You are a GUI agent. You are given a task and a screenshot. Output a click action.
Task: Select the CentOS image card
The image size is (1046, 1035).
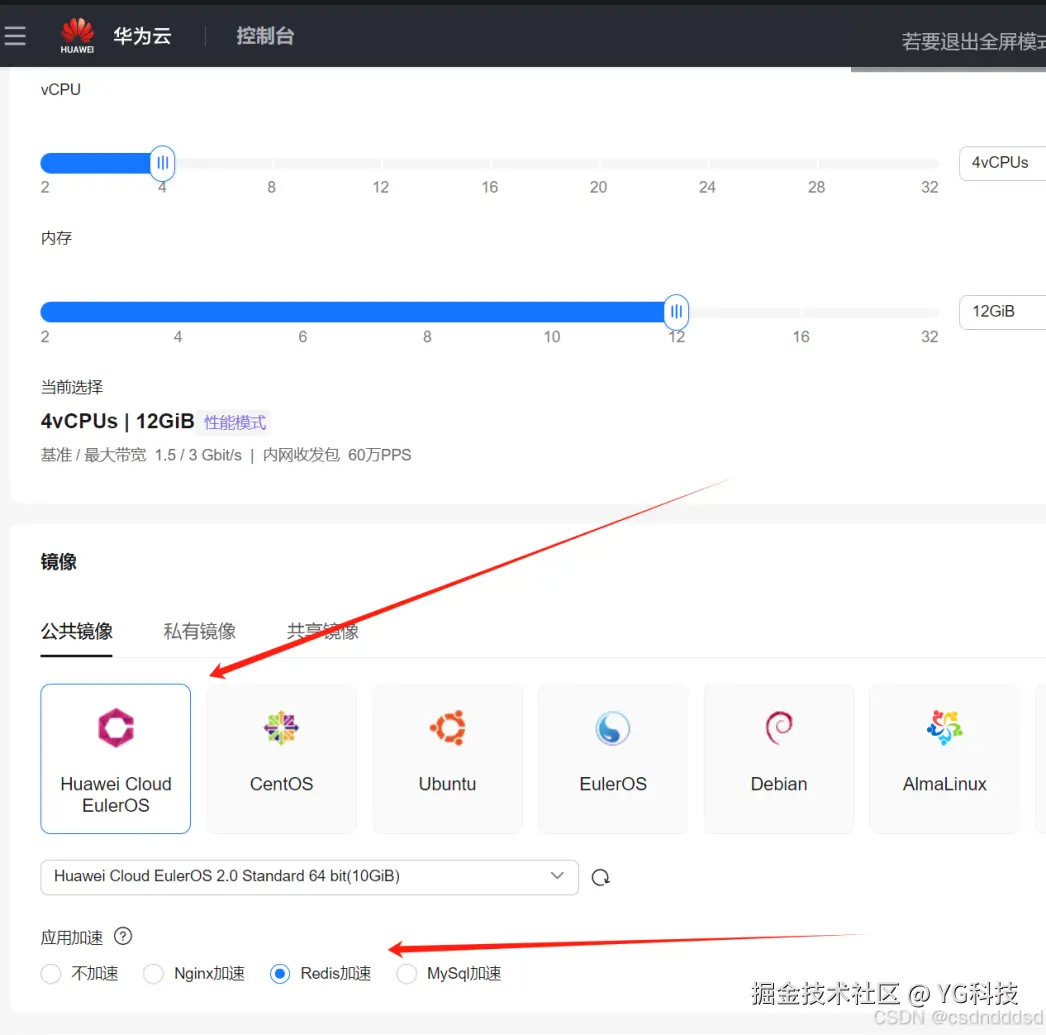point(282,758)
